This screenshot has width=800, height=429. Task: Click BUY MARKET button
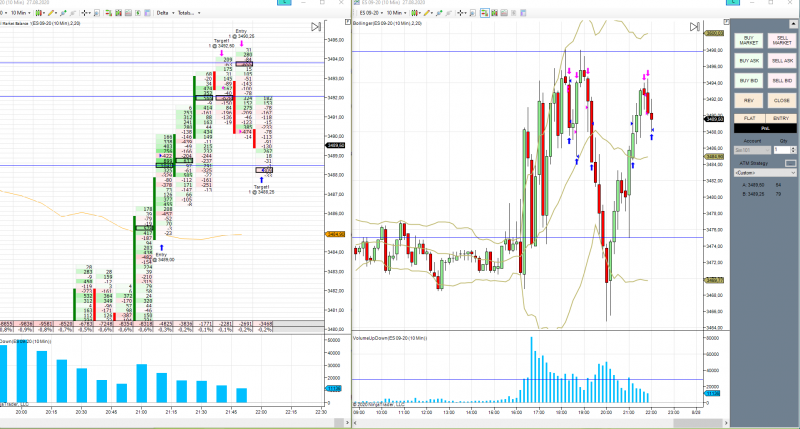pos(748,41)
